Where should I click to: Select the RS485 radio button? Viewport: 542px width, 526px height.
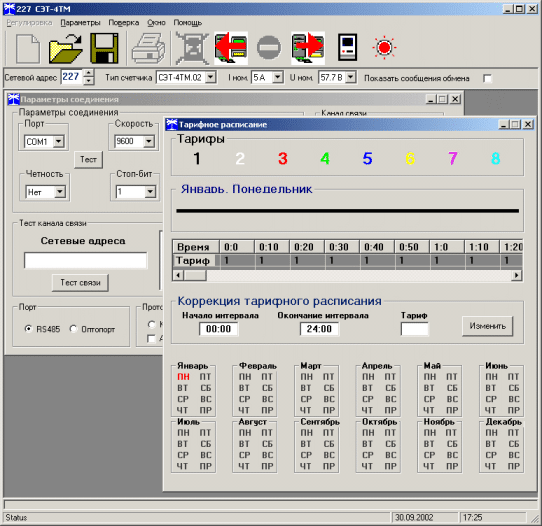[x=28, y=329]
